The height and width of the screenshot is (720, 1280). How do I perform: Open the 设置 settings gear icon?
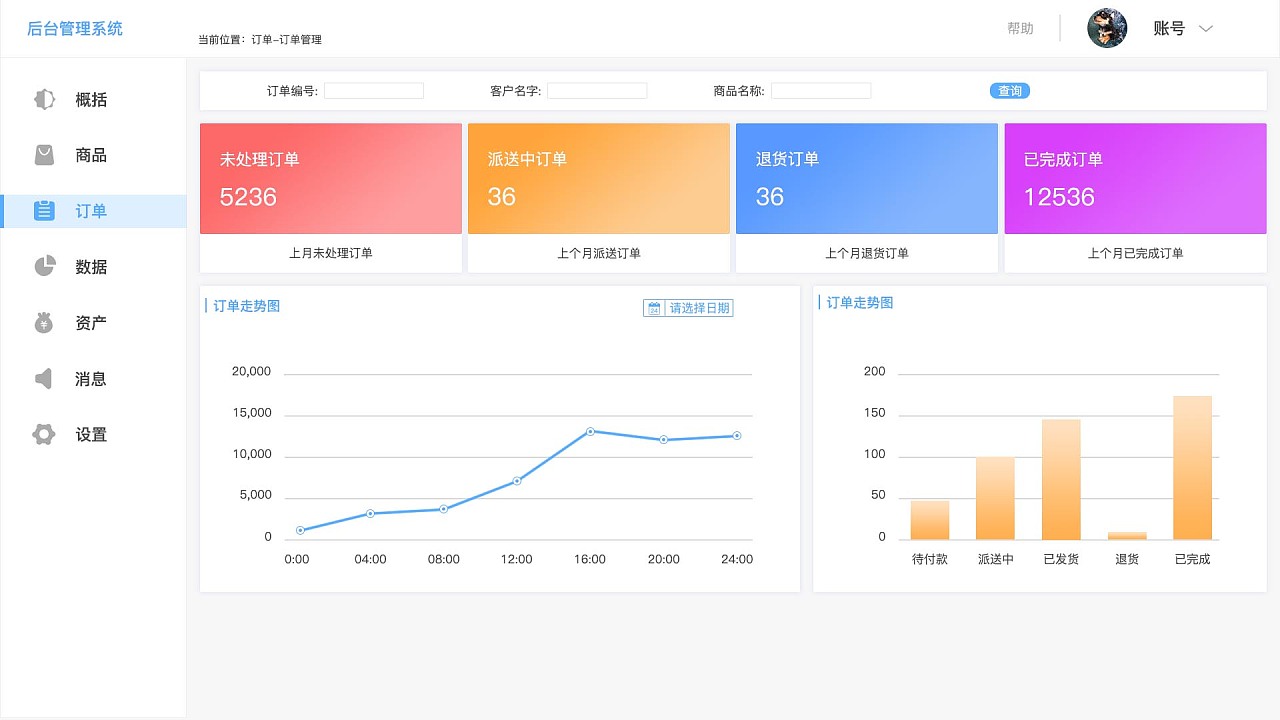pyautogui.click(x=43, y=434)
